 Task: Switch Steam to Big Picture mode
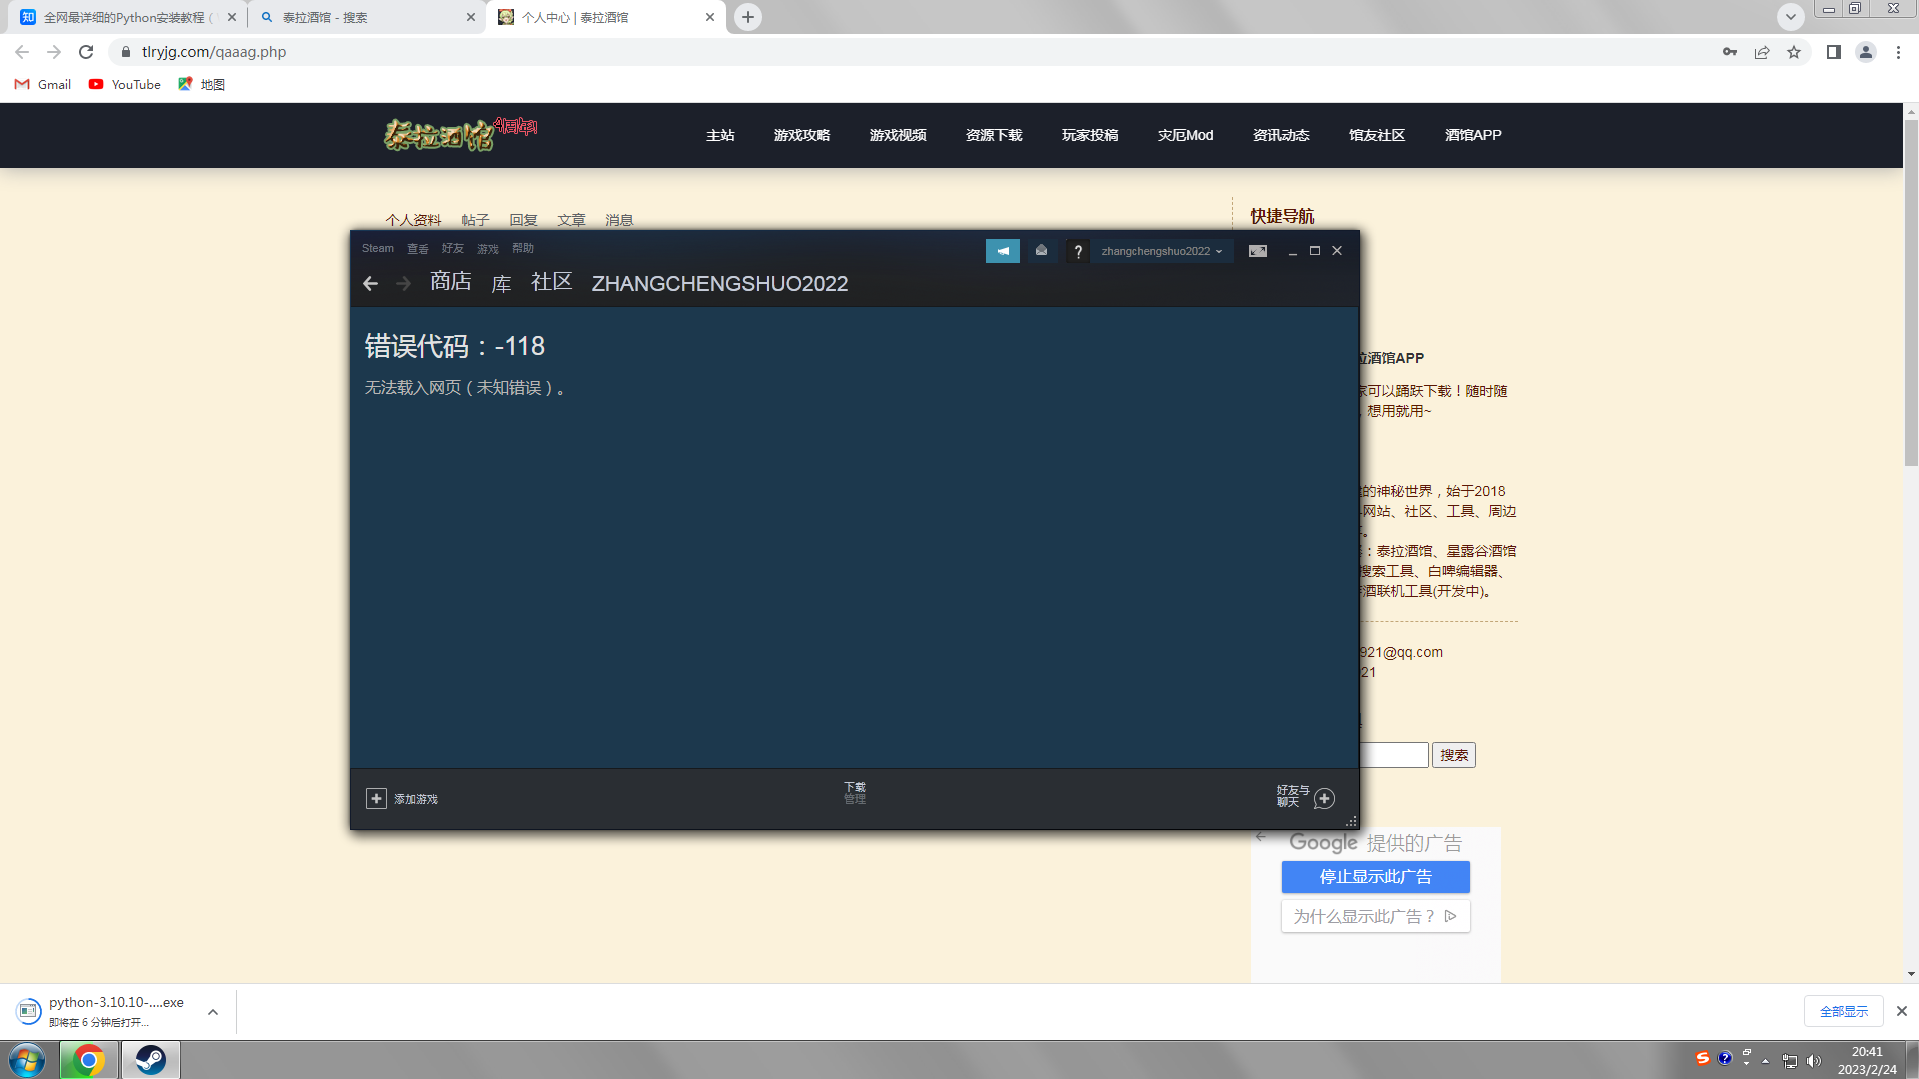1257,251
